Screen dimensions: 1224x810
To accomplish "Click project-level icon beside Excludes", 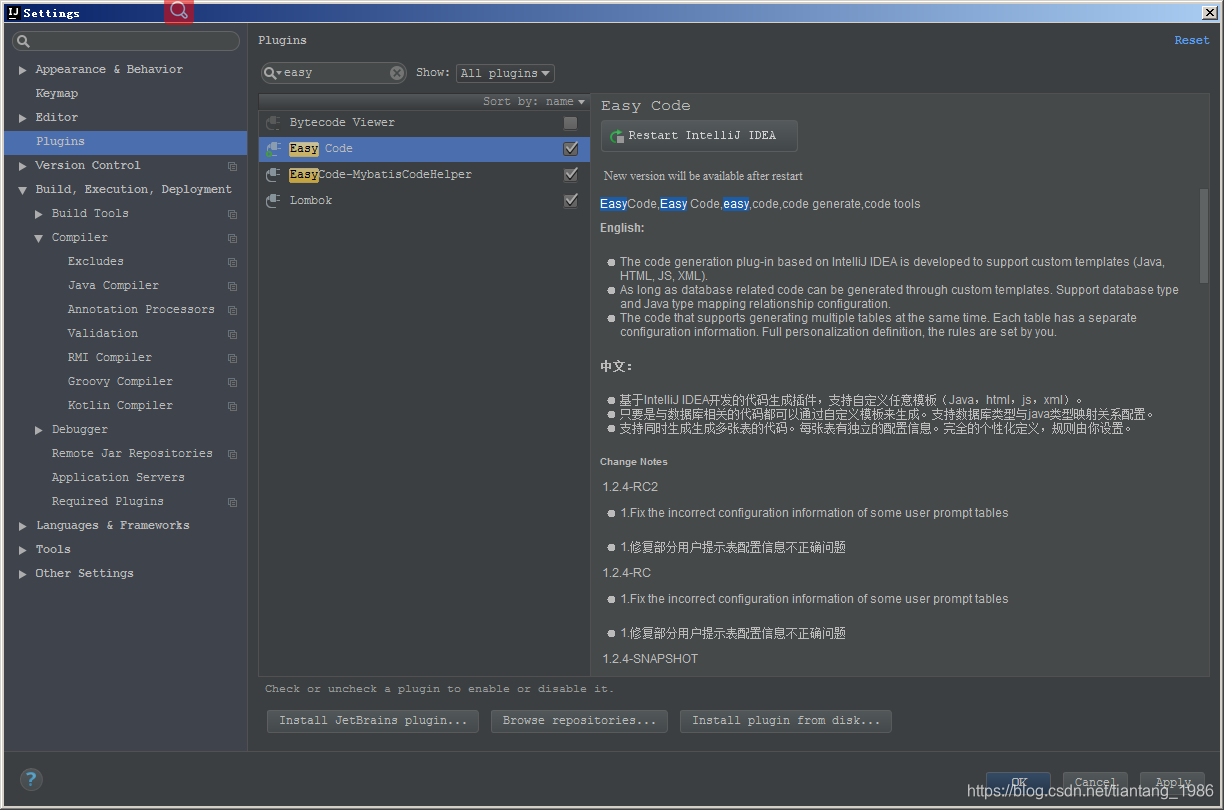I will coord(232,262).
